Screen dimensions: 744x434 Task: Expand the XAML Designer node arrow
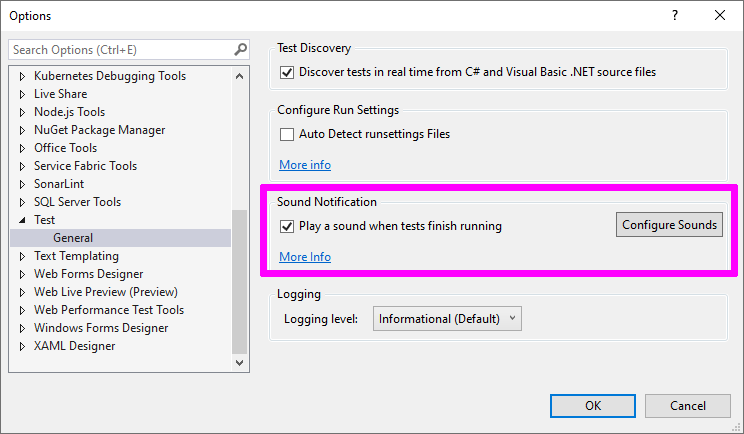(22, 346)
